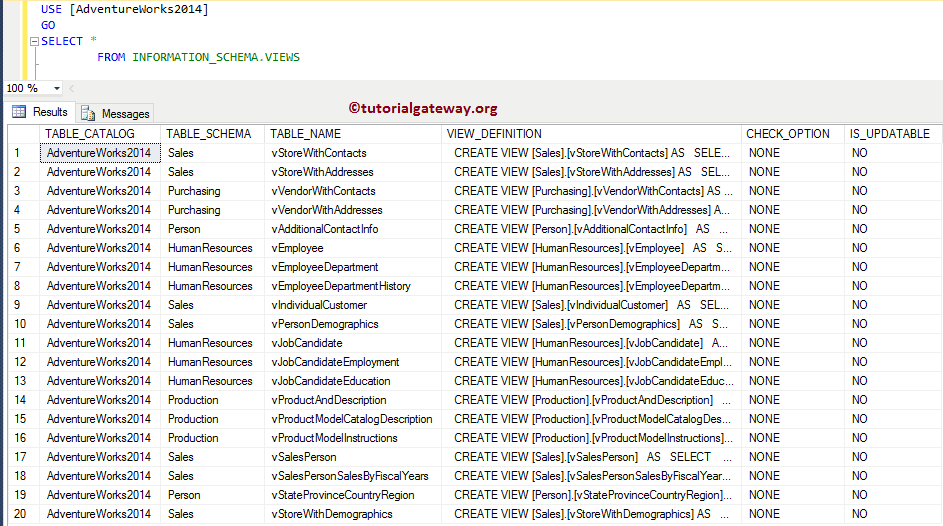Click AdventureWorks2014 cell in row 1
The width and height of the screenshot is (943, 526).
coord(100,153)
